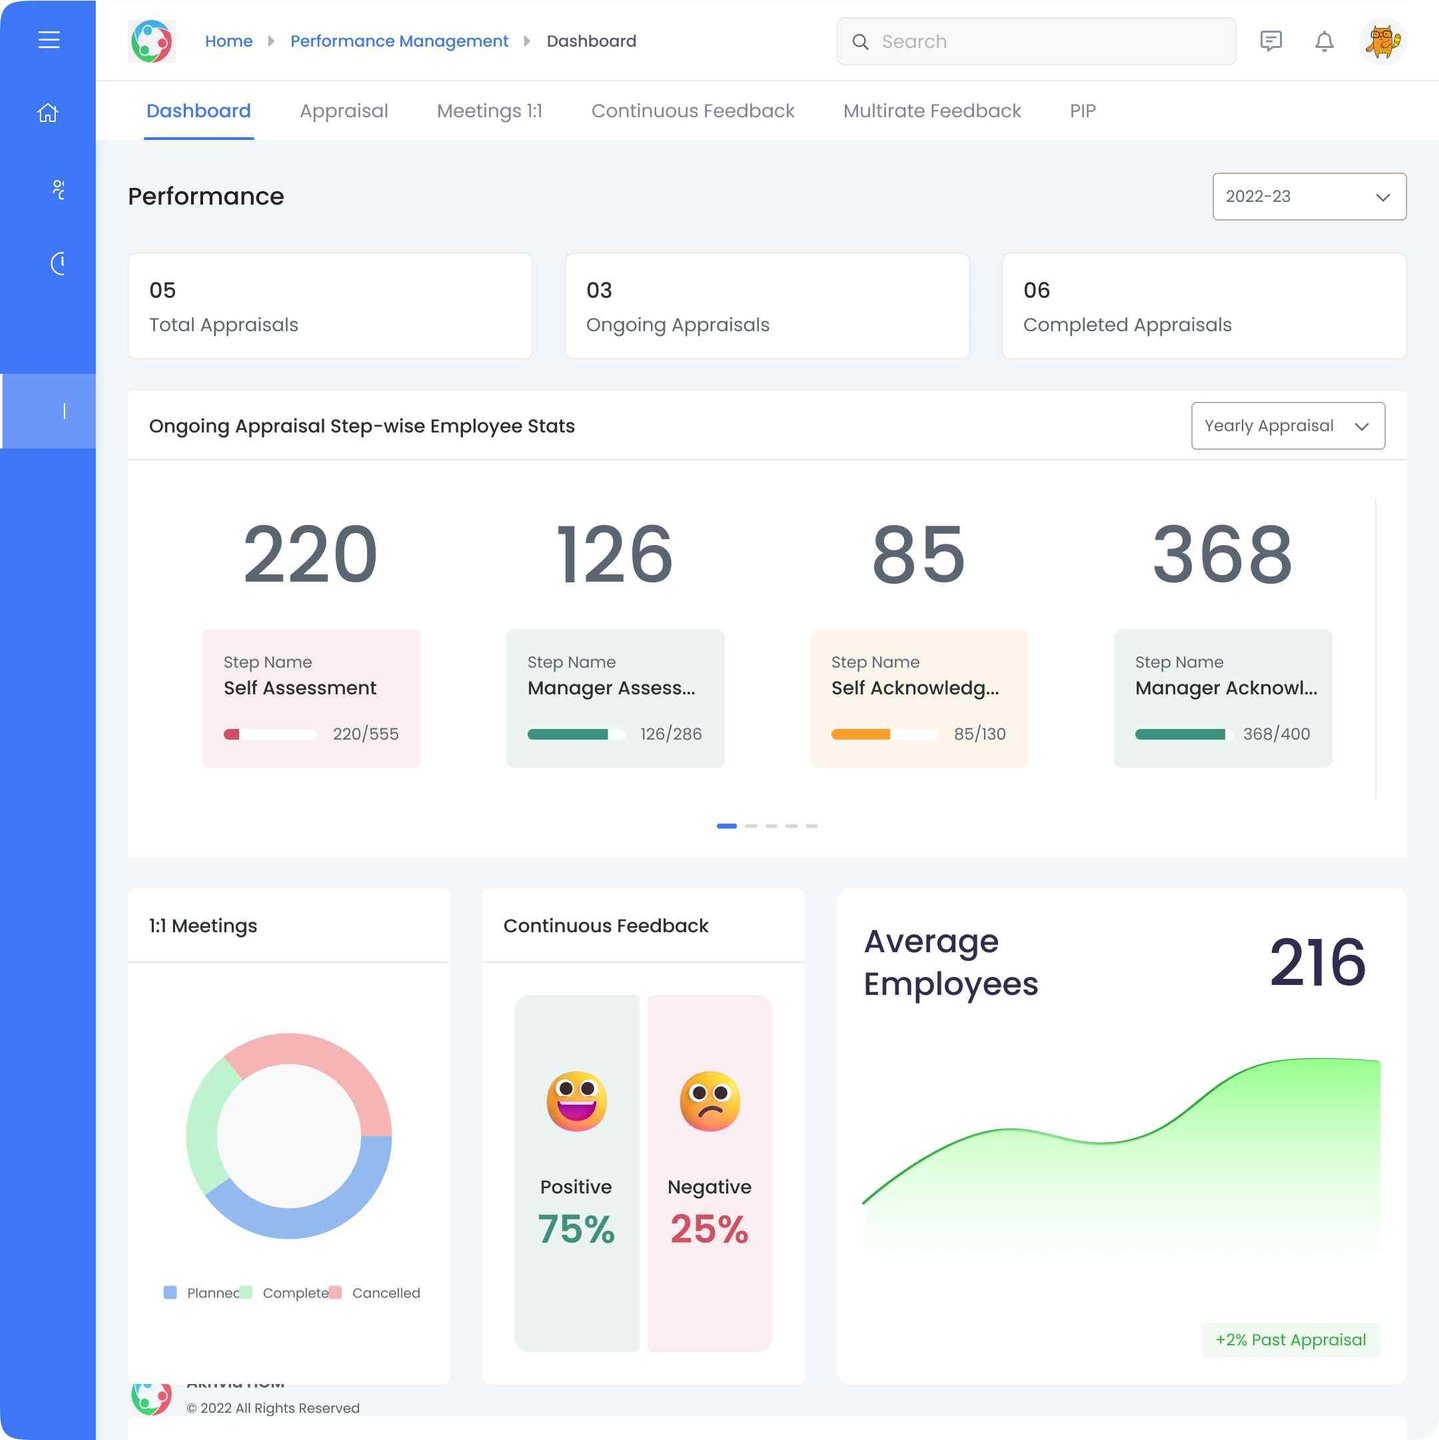Image resolution: width=1439 pixels, height=1440 pixels.
Task: Open the messages chat icon
Action: pos(1270,41)
